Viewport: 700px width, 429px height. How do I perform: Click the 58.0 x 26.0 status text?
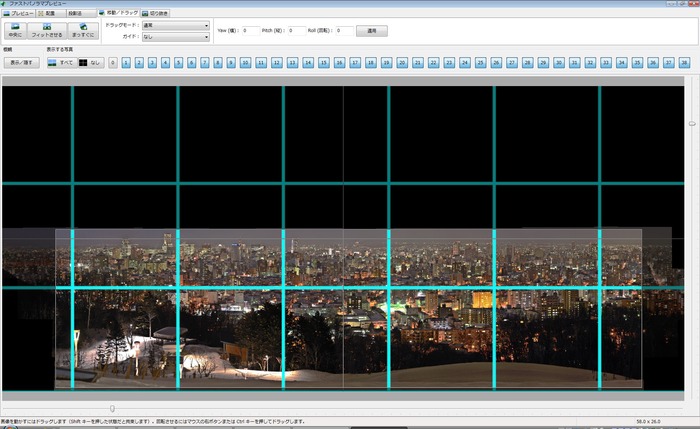(x=648, y=421)
